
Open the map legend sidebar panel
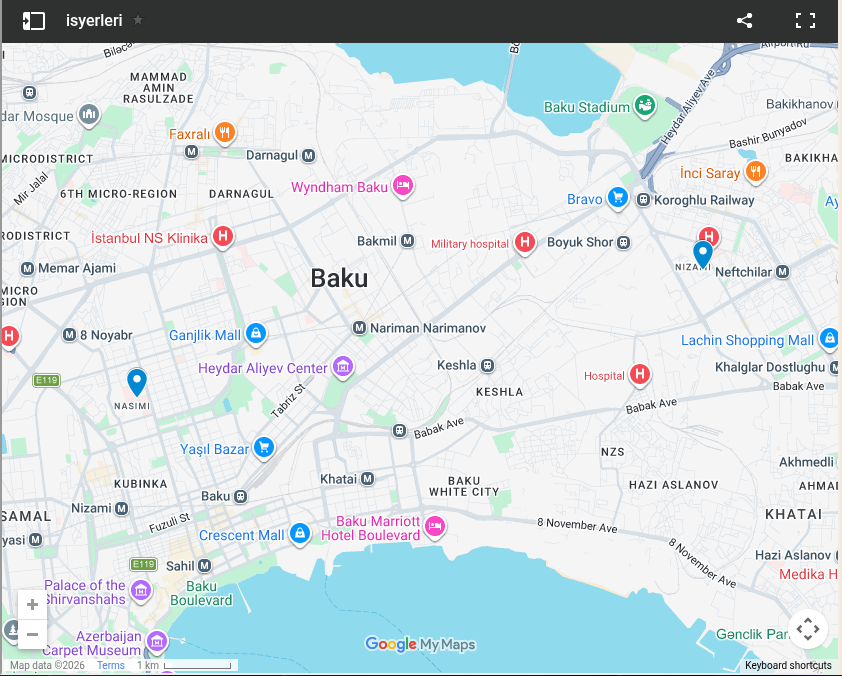click(34, 20)
